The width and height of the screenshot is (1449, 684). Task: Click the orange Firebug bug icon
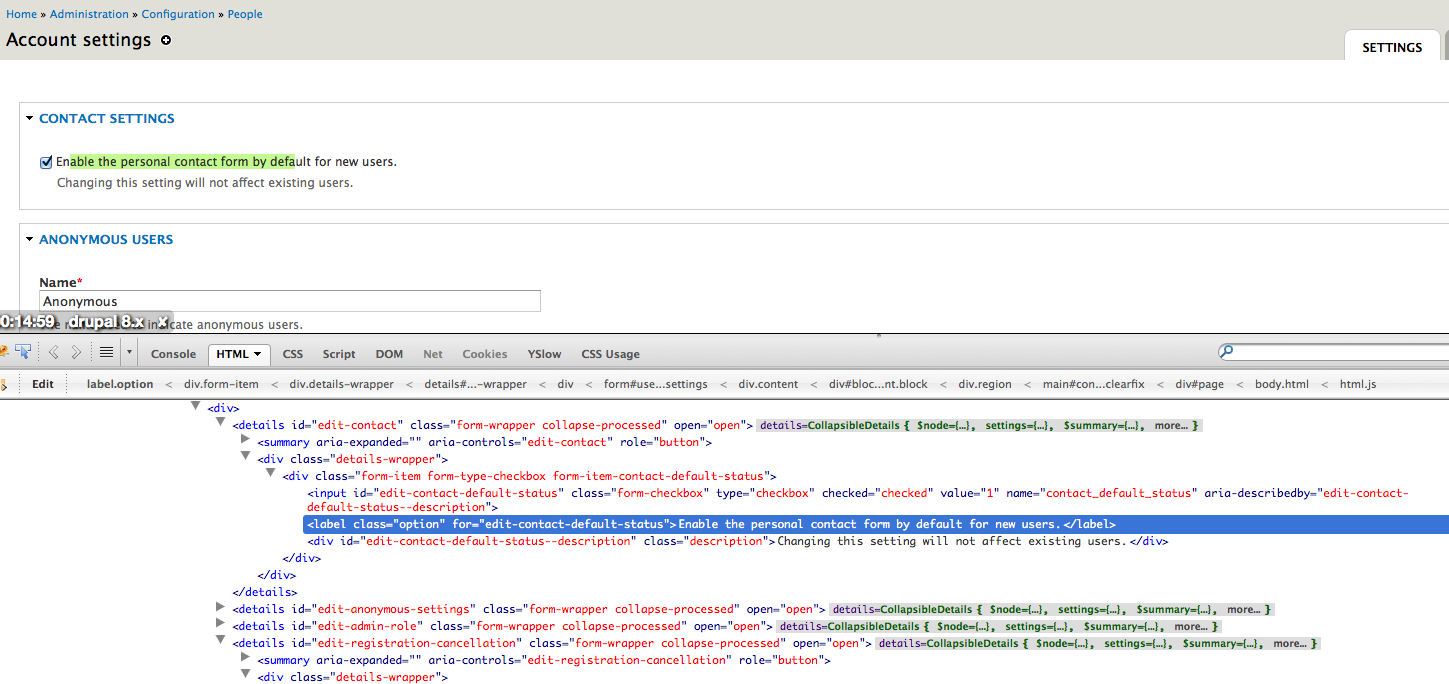point(6,351)
